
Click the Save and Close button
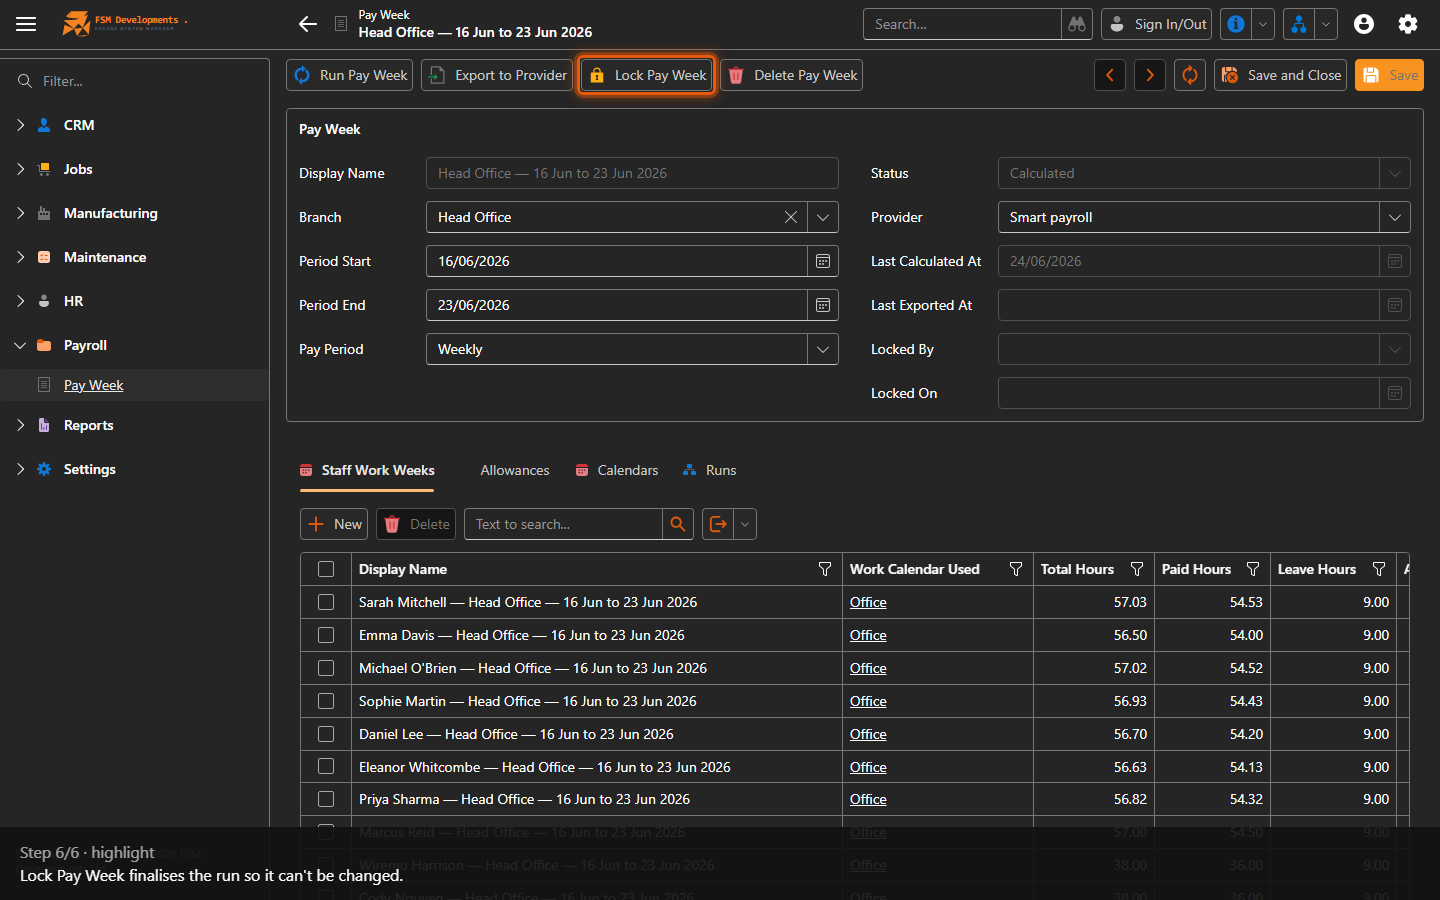coord(1280,75)
